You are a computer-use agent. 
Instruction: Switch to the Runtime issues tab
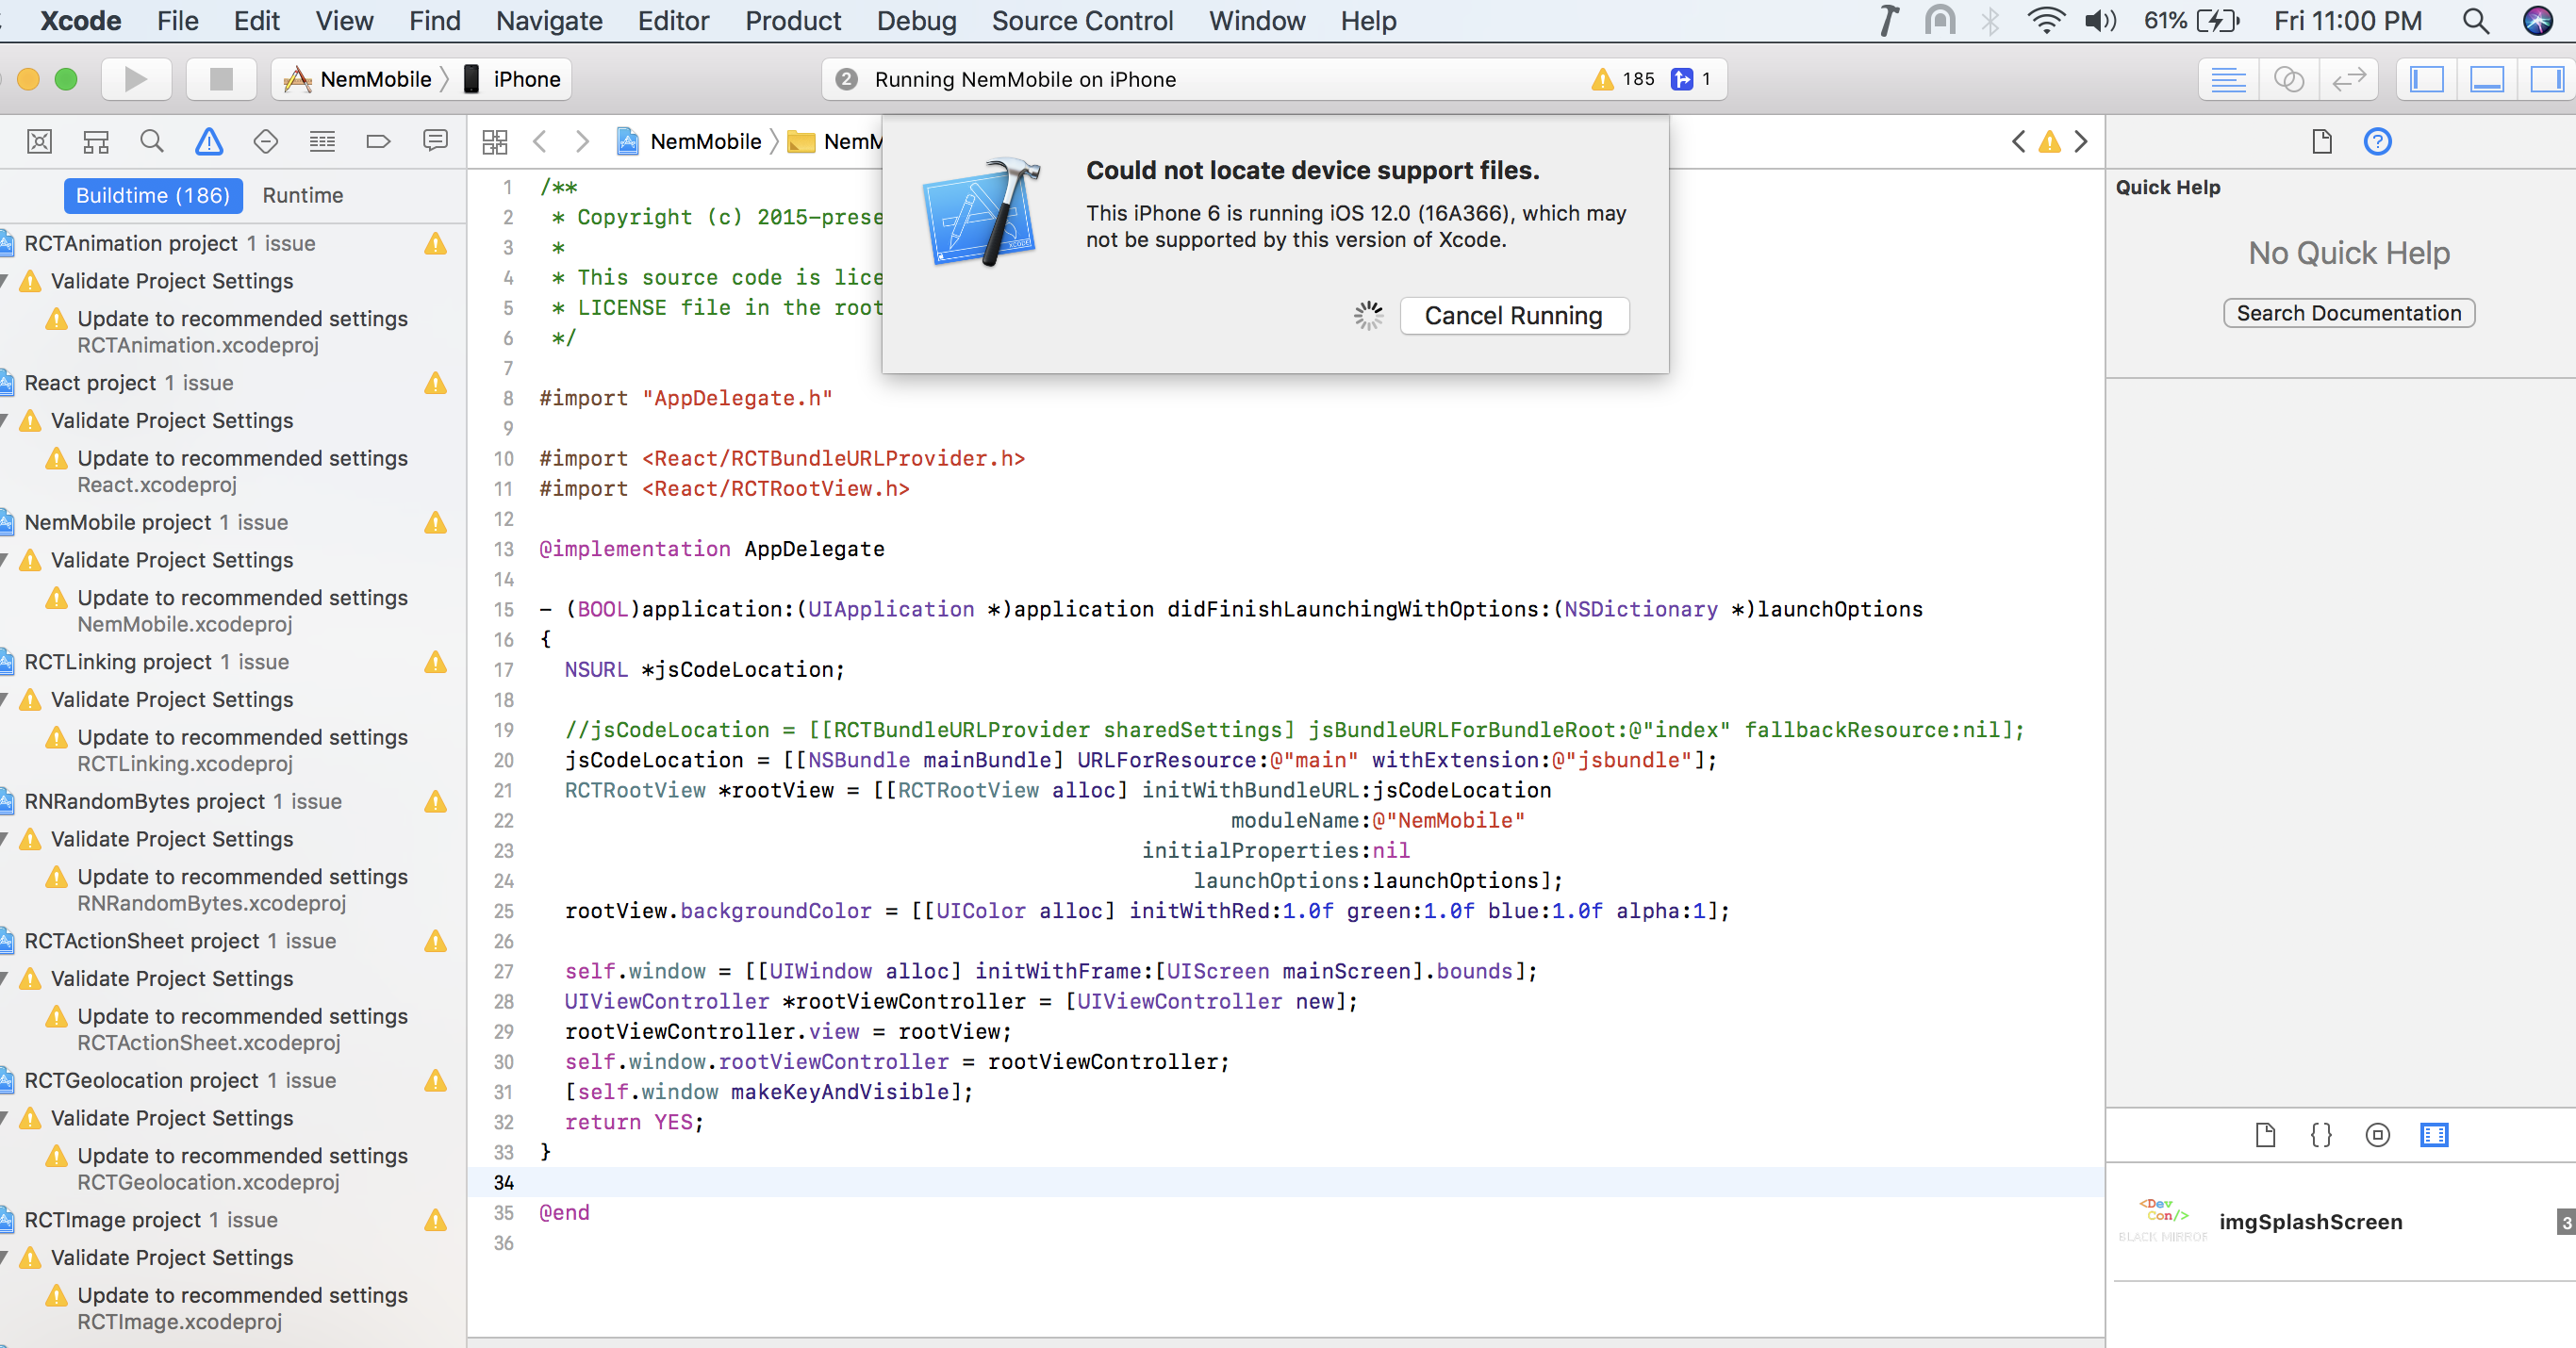[302, 195]
